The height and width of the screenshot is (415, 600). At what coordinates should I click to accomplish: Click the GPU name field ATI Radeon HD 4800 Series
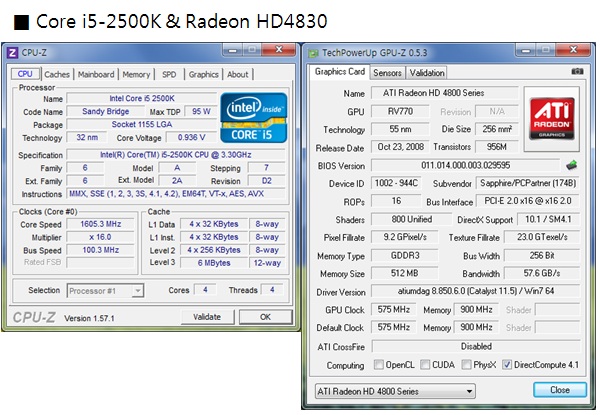(445, 93)
